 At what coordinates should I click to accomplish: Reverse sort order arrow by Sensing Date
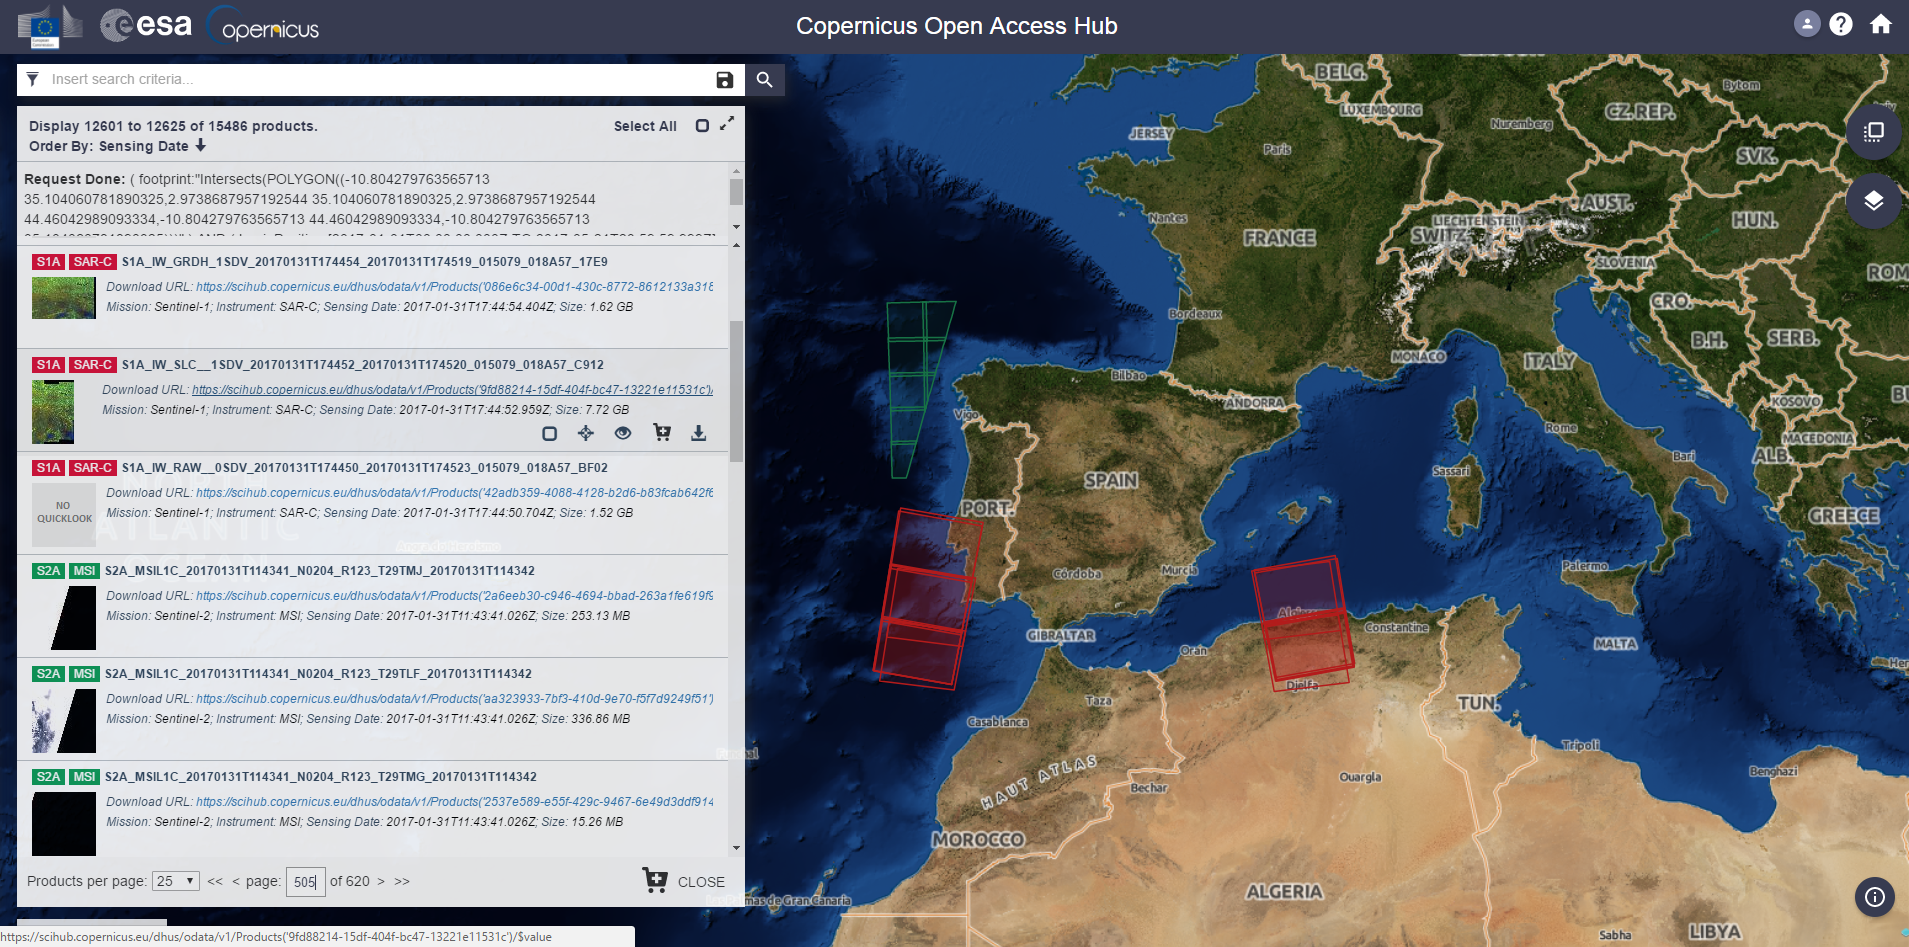pos(201,145)
